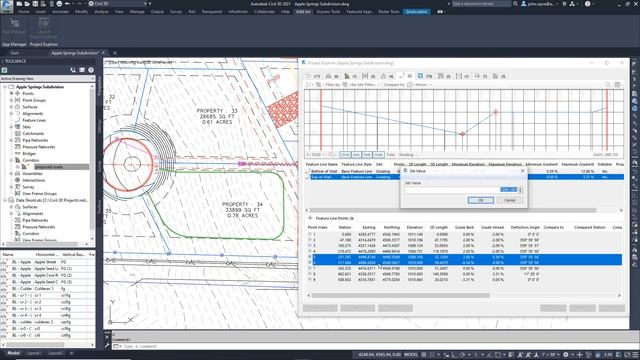This screenshot has height=360, width=640.
Task: Click the Feature Line Points horizontal scrollbar
Action: click(400, 296)
